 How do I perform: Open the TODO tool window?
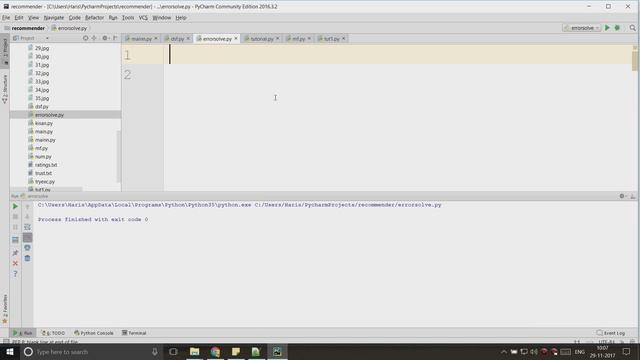tap(54, 333)
